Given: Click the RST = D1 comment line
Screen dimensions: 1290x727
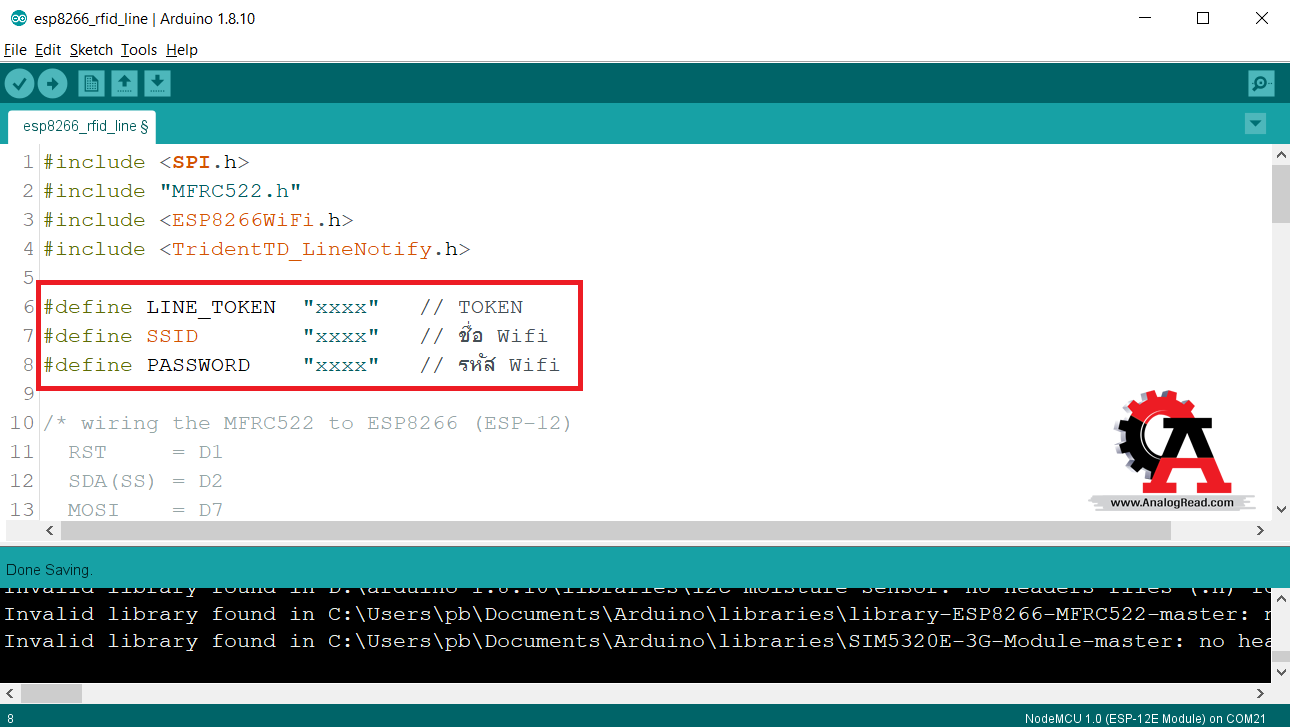Looking at the screenshot, I should click(x=145, y=452).
